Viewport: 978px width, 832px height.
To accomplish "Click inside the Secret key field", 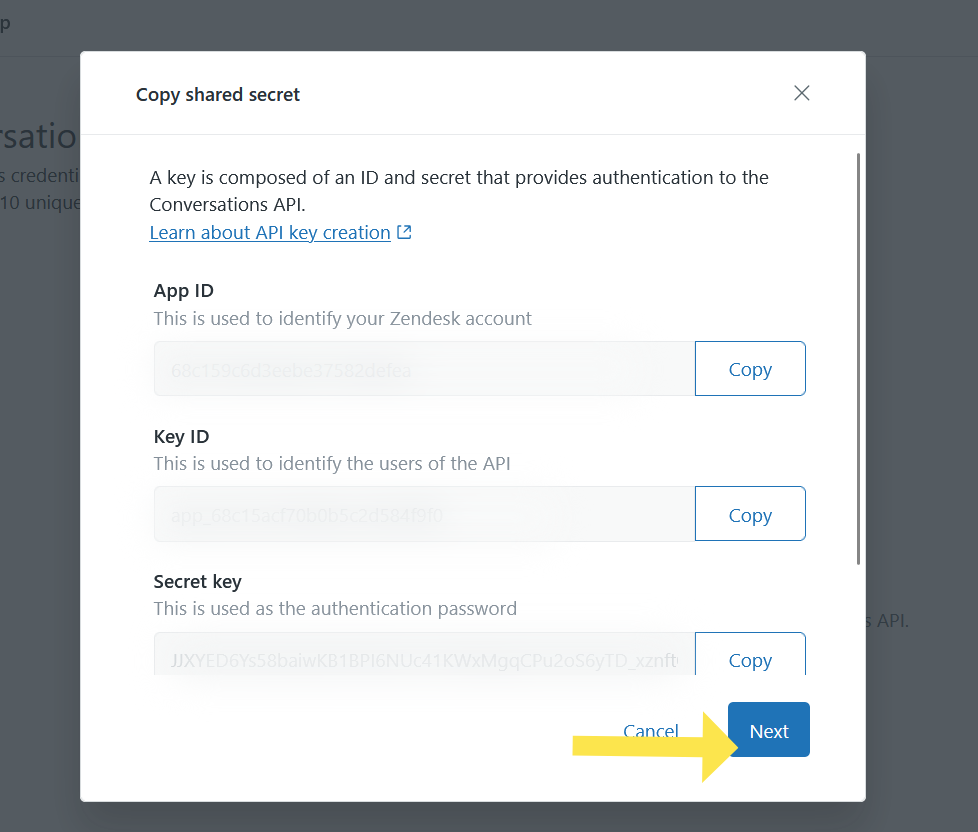I will click(x=424, y=658).
